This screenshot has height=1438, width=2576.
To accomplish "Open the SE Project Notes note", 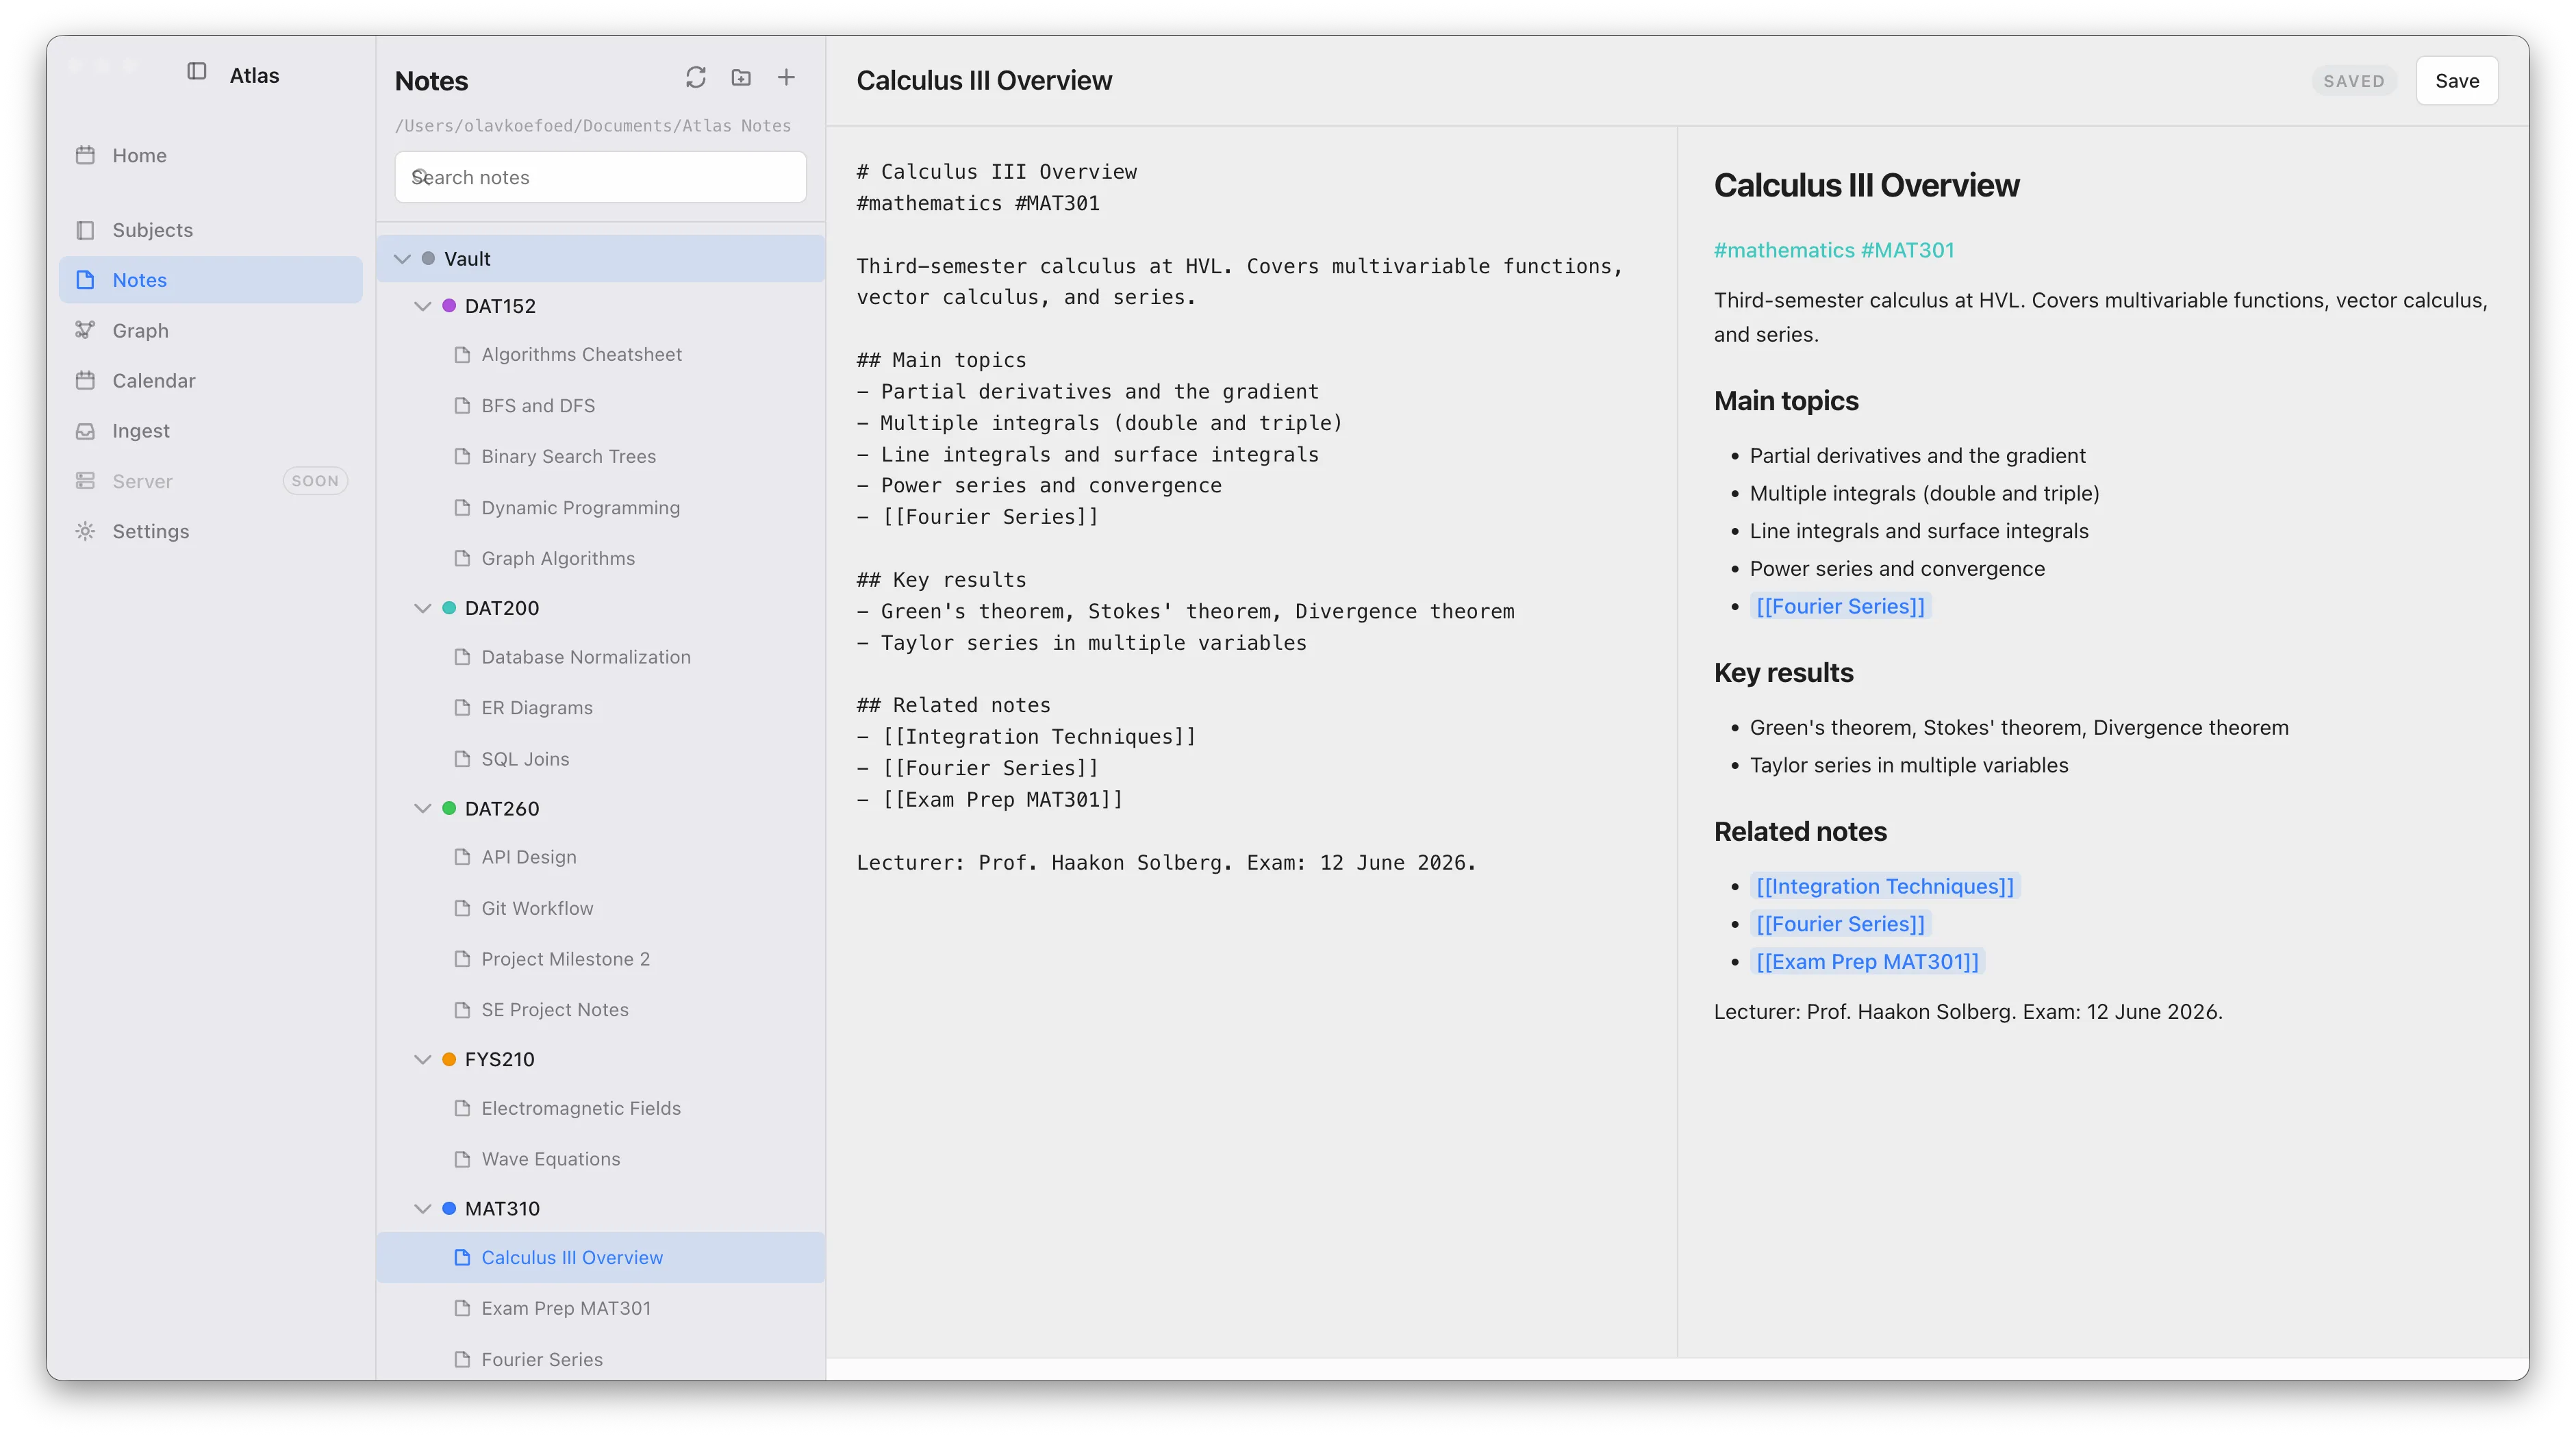I will [600, 1010].
